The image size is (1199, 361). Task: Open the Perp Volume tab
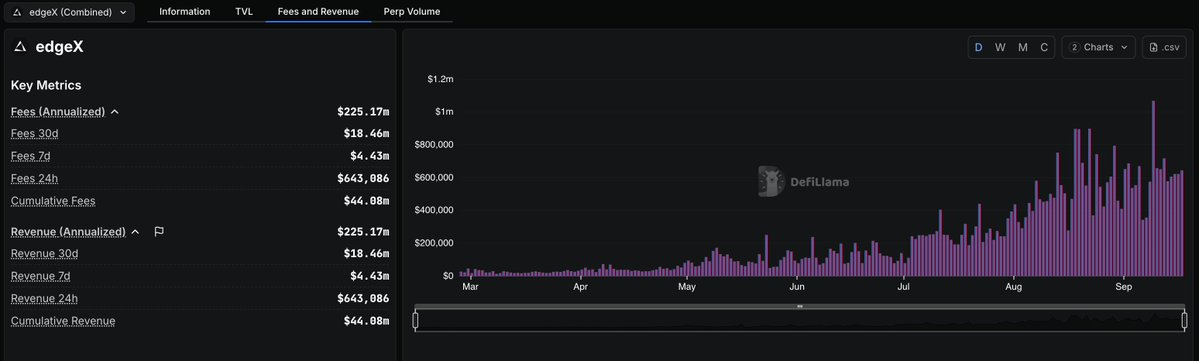412,11
